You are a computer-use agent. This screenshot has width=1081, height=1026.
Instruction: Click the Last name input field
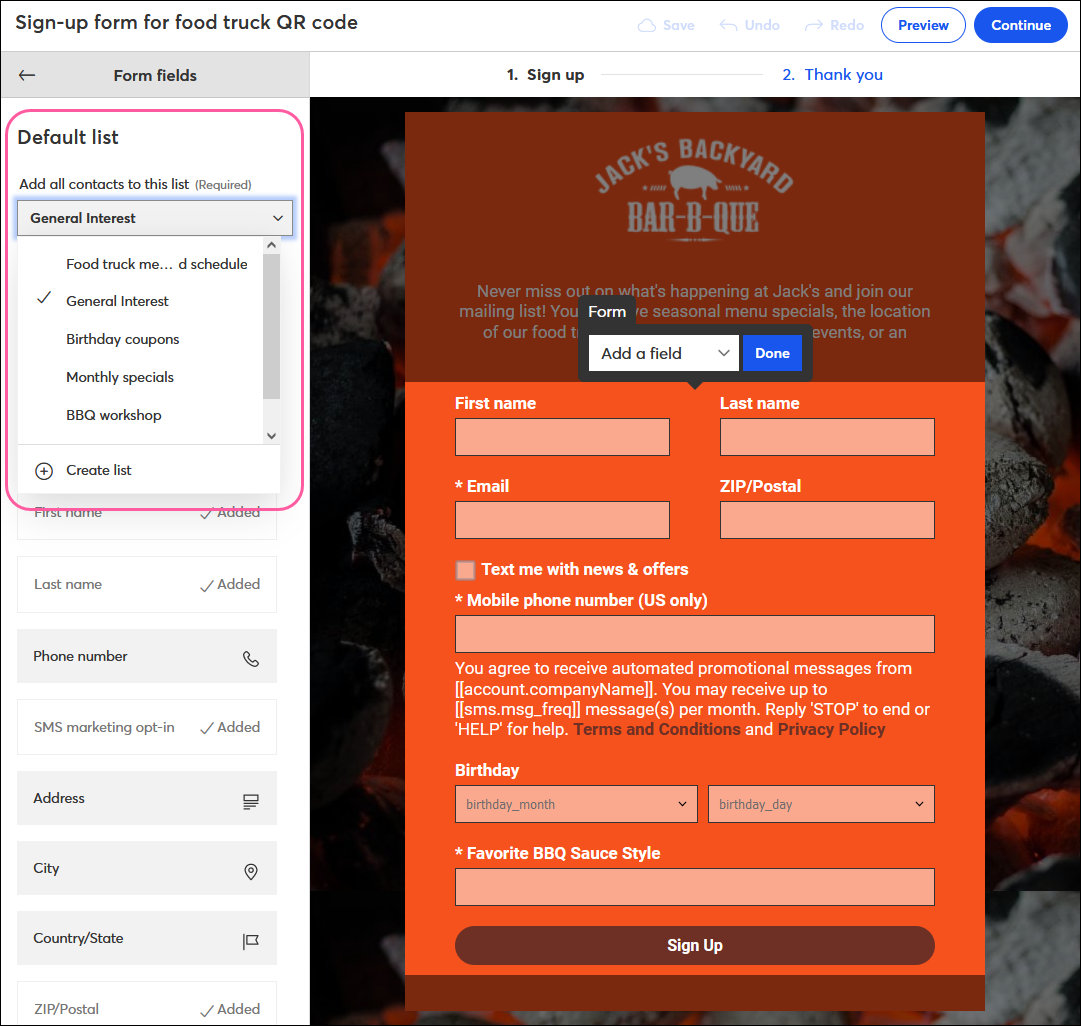(x=827, y=437)
